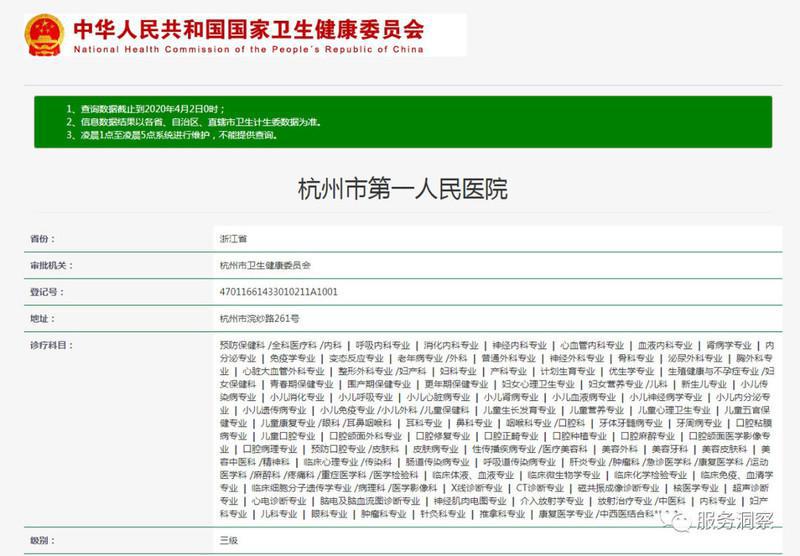Click 预防保健科 in the department list

coord(242,344)
